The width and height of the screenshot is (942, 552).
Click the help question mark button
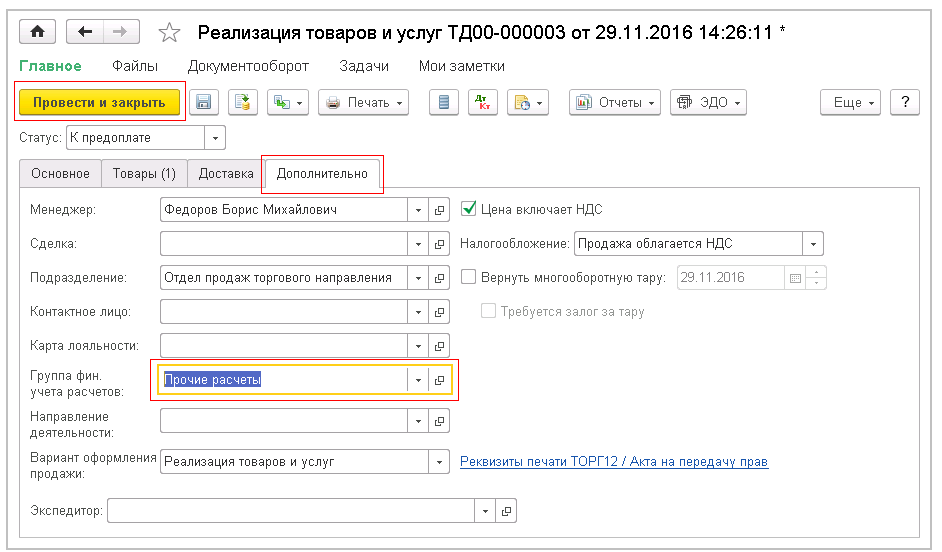[x=904, y=102]
